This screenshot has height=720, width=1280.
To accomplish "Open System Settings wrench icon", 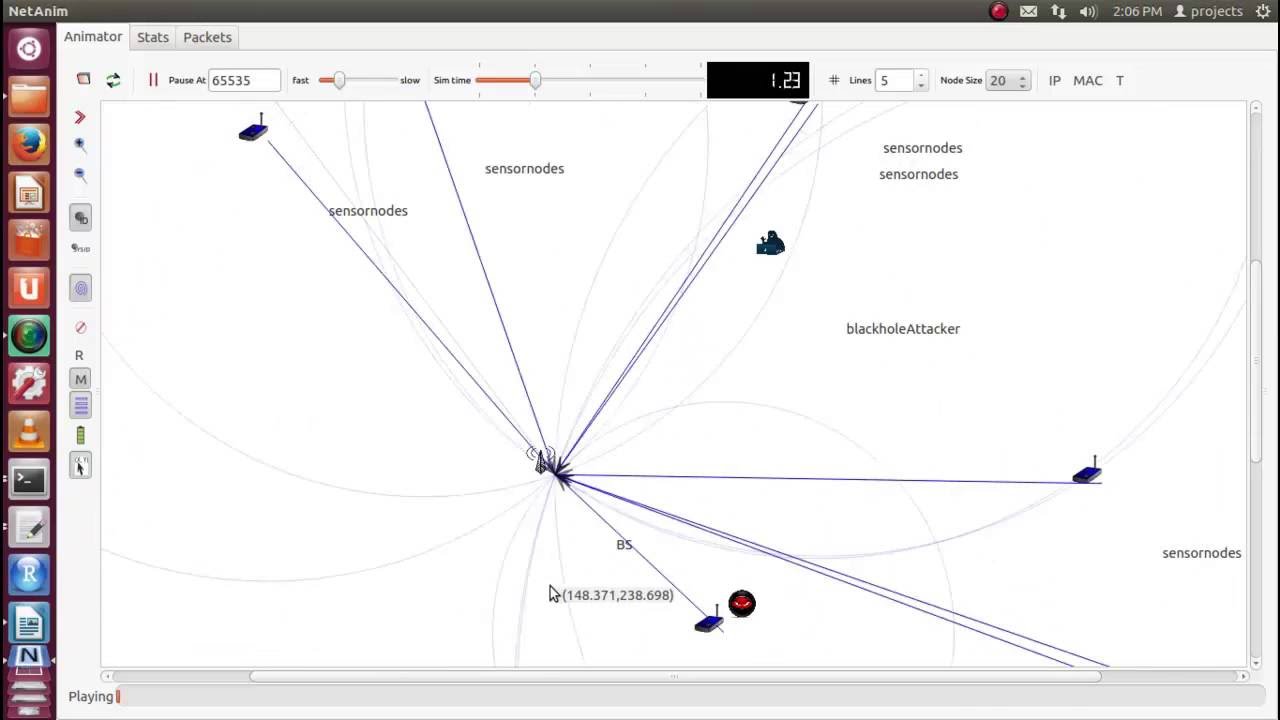I will (x=29, y=385).
